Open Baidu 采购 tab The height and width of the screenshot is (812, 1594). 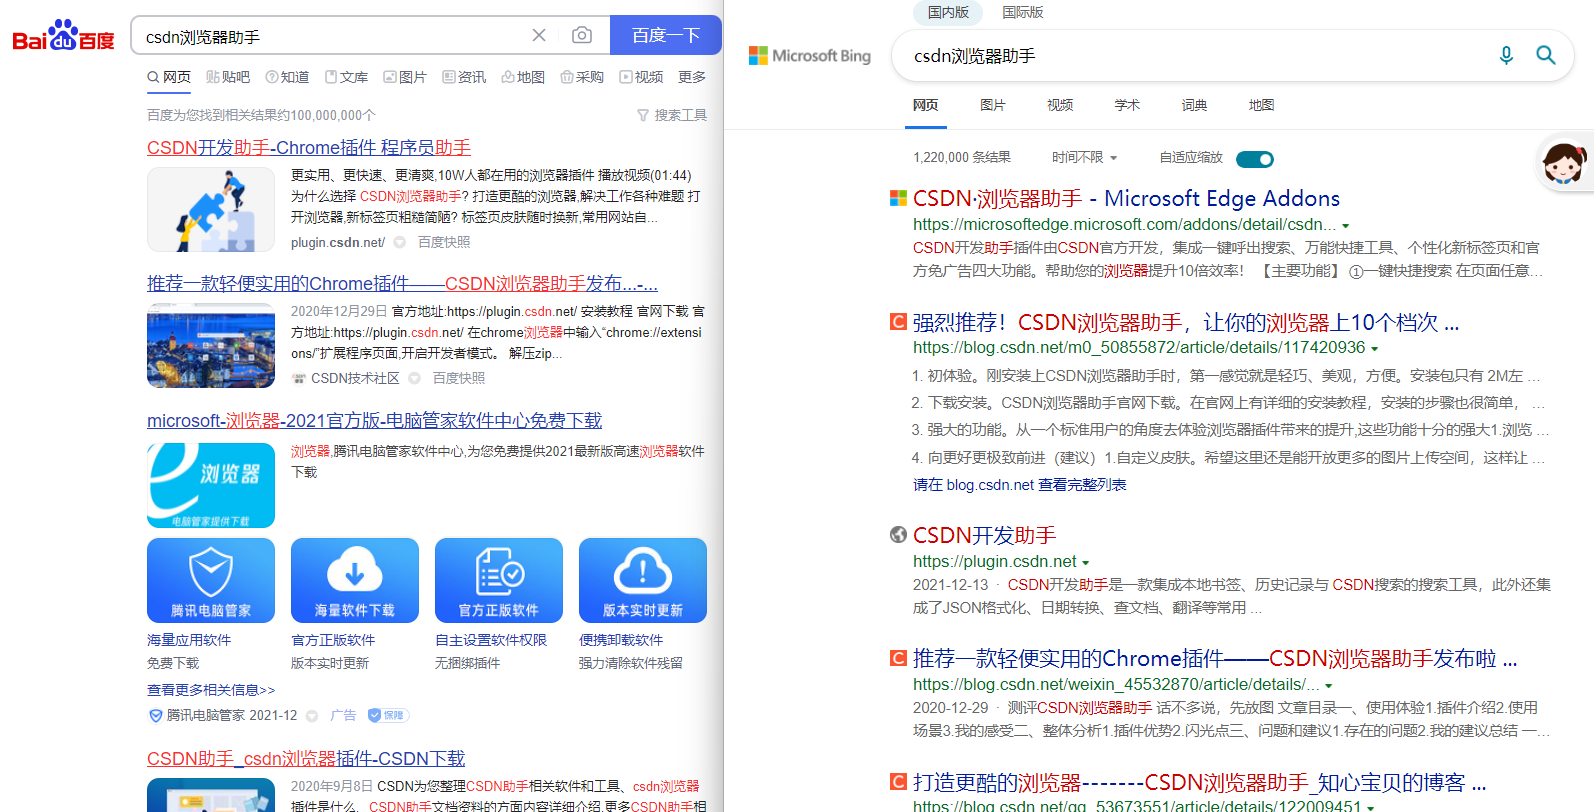(x=582, y=77)
